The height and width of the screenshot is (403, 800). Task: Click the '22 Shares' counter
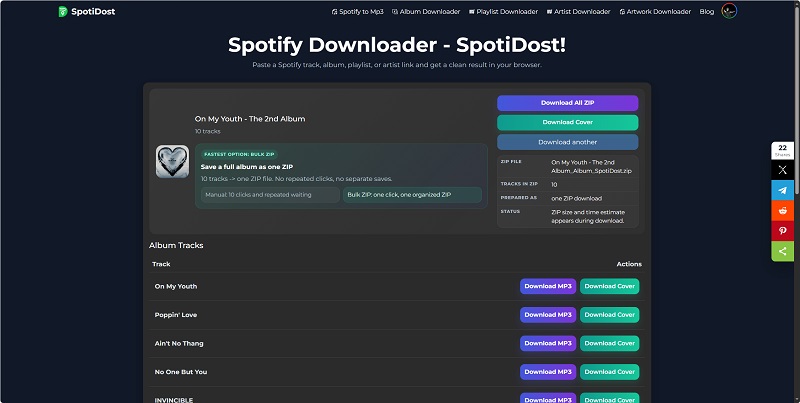[783, 150]
